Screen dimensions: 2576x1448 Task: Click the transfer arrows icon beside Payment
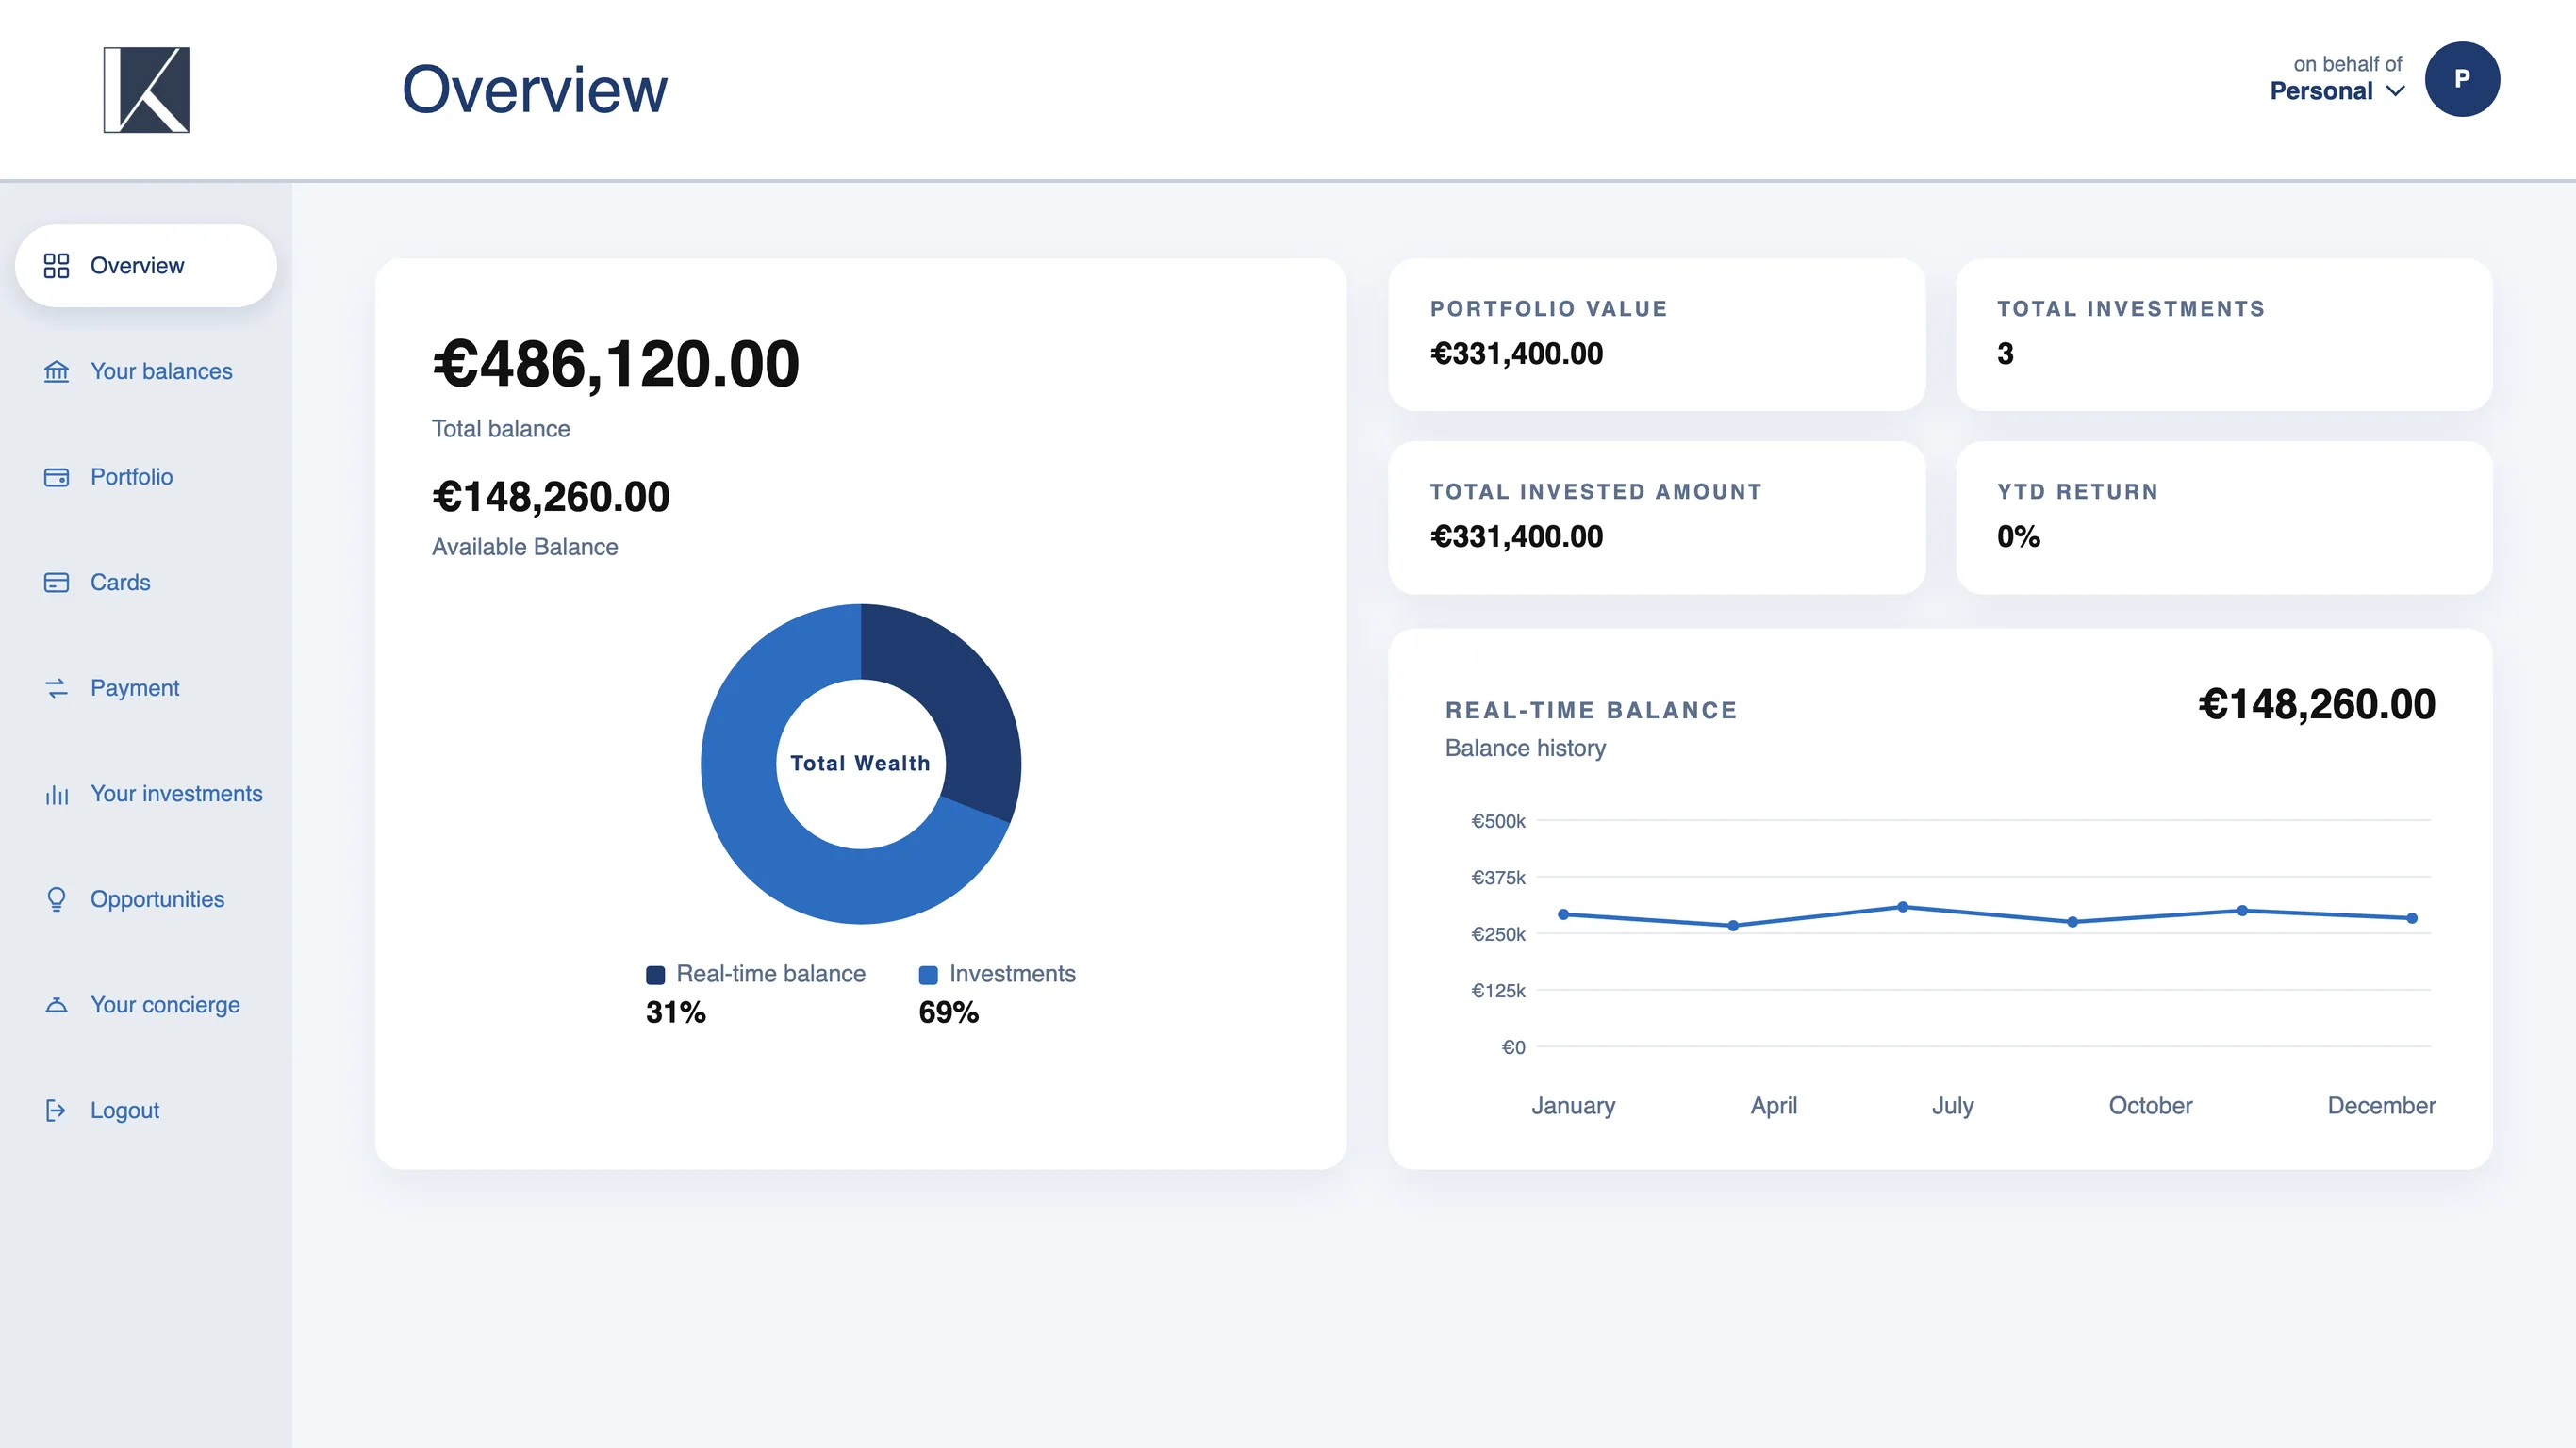click(56, 688)
